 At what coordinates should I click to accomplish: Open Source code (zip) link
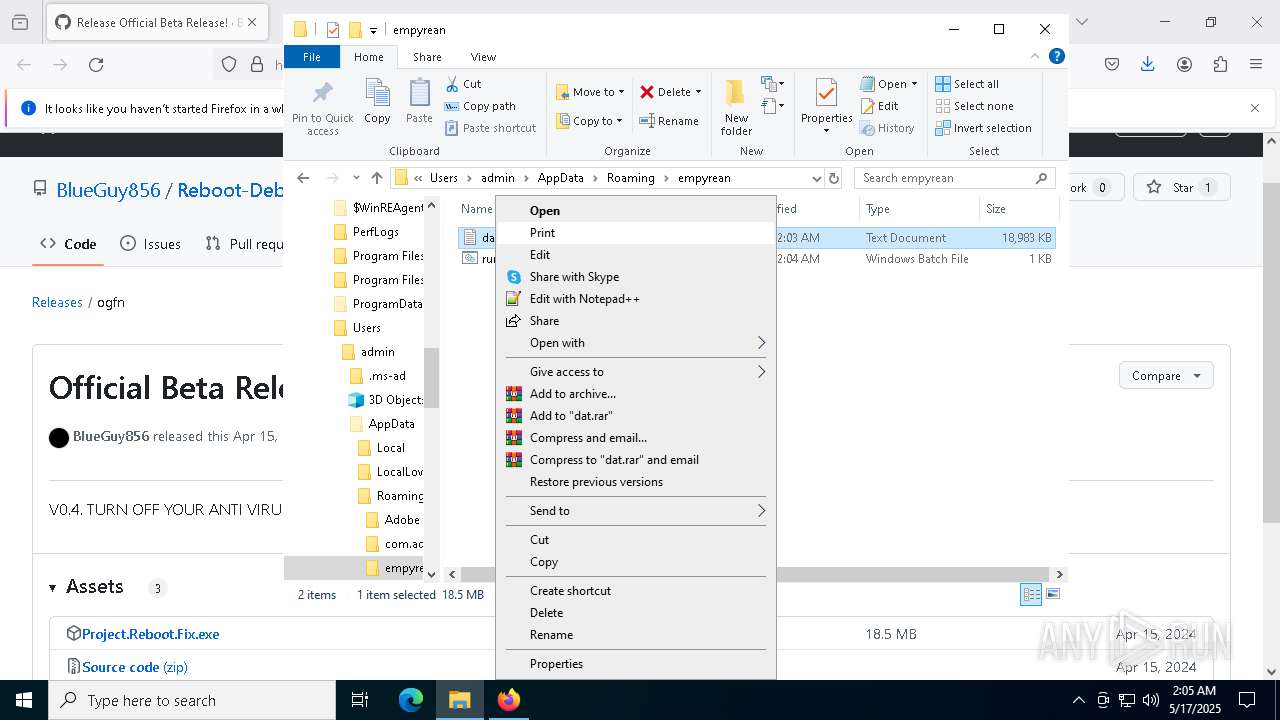click(x=134, y=667)
